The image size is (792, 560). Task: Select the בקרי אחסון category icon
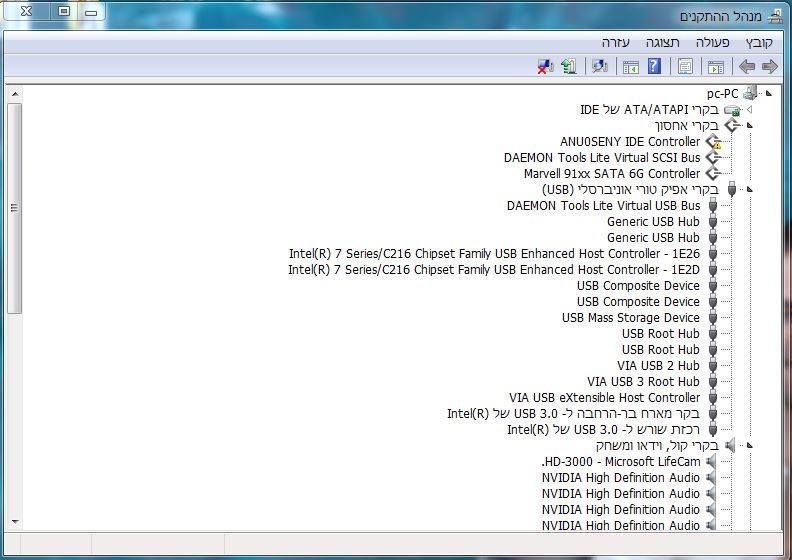[x=732, y=125]
